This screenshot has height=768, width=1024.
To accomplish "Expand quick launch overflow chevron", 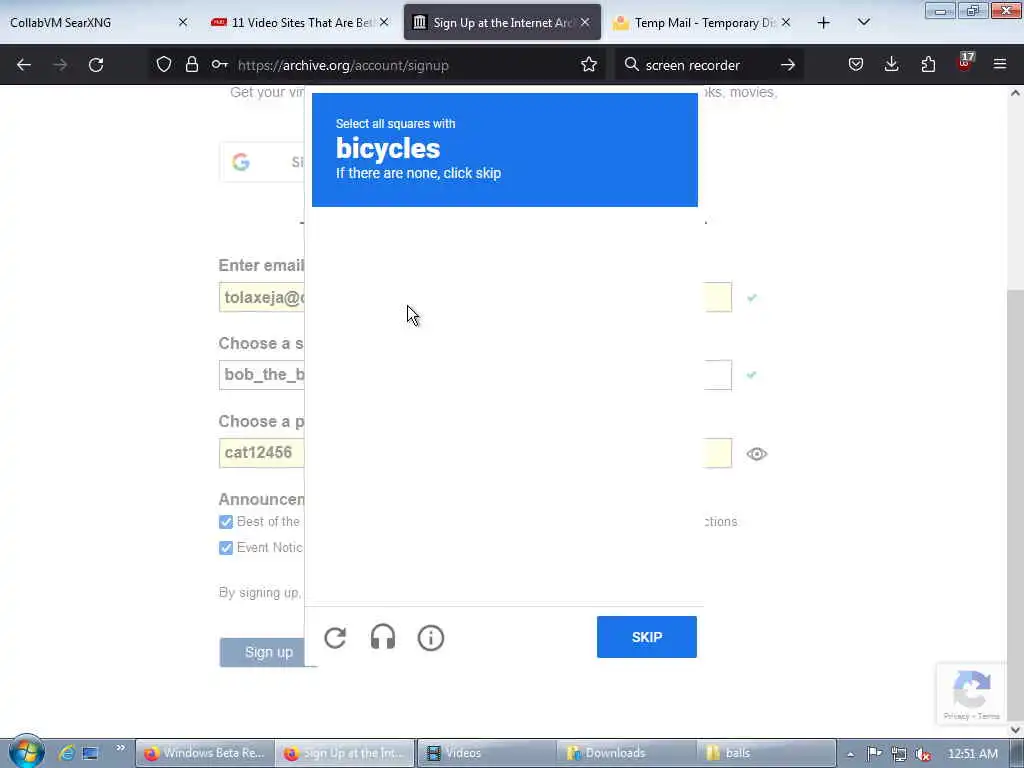I will (120, 748).
